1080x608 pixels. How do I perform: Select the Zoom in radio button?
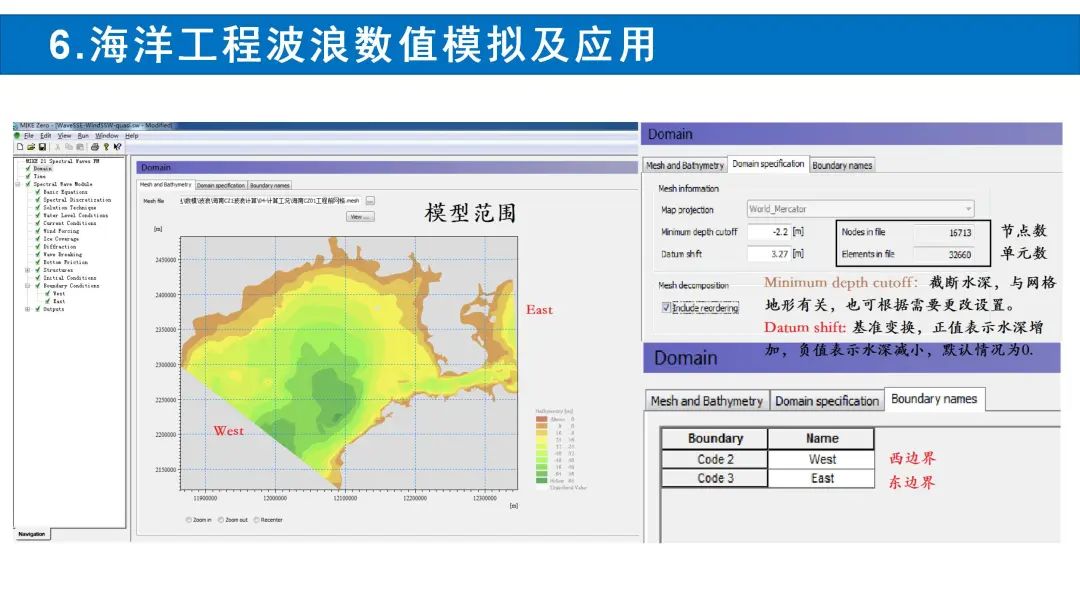[x=189, y=520]
